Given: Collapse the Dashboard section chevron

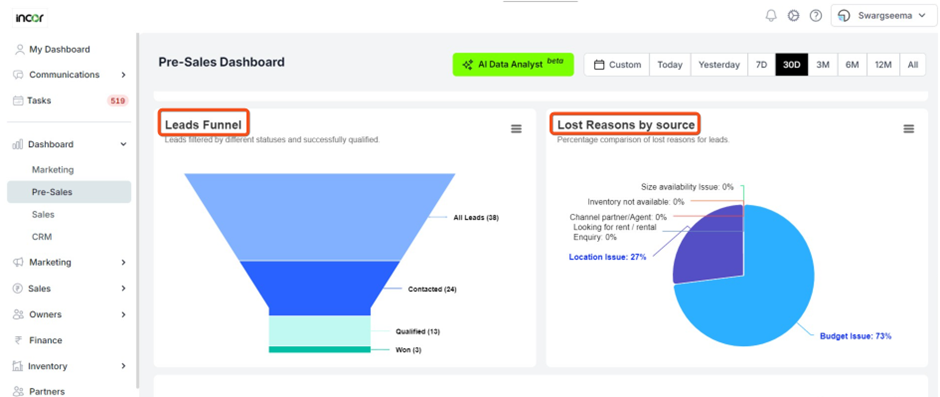Looking at the screenshot, I should tap(123, 145).
